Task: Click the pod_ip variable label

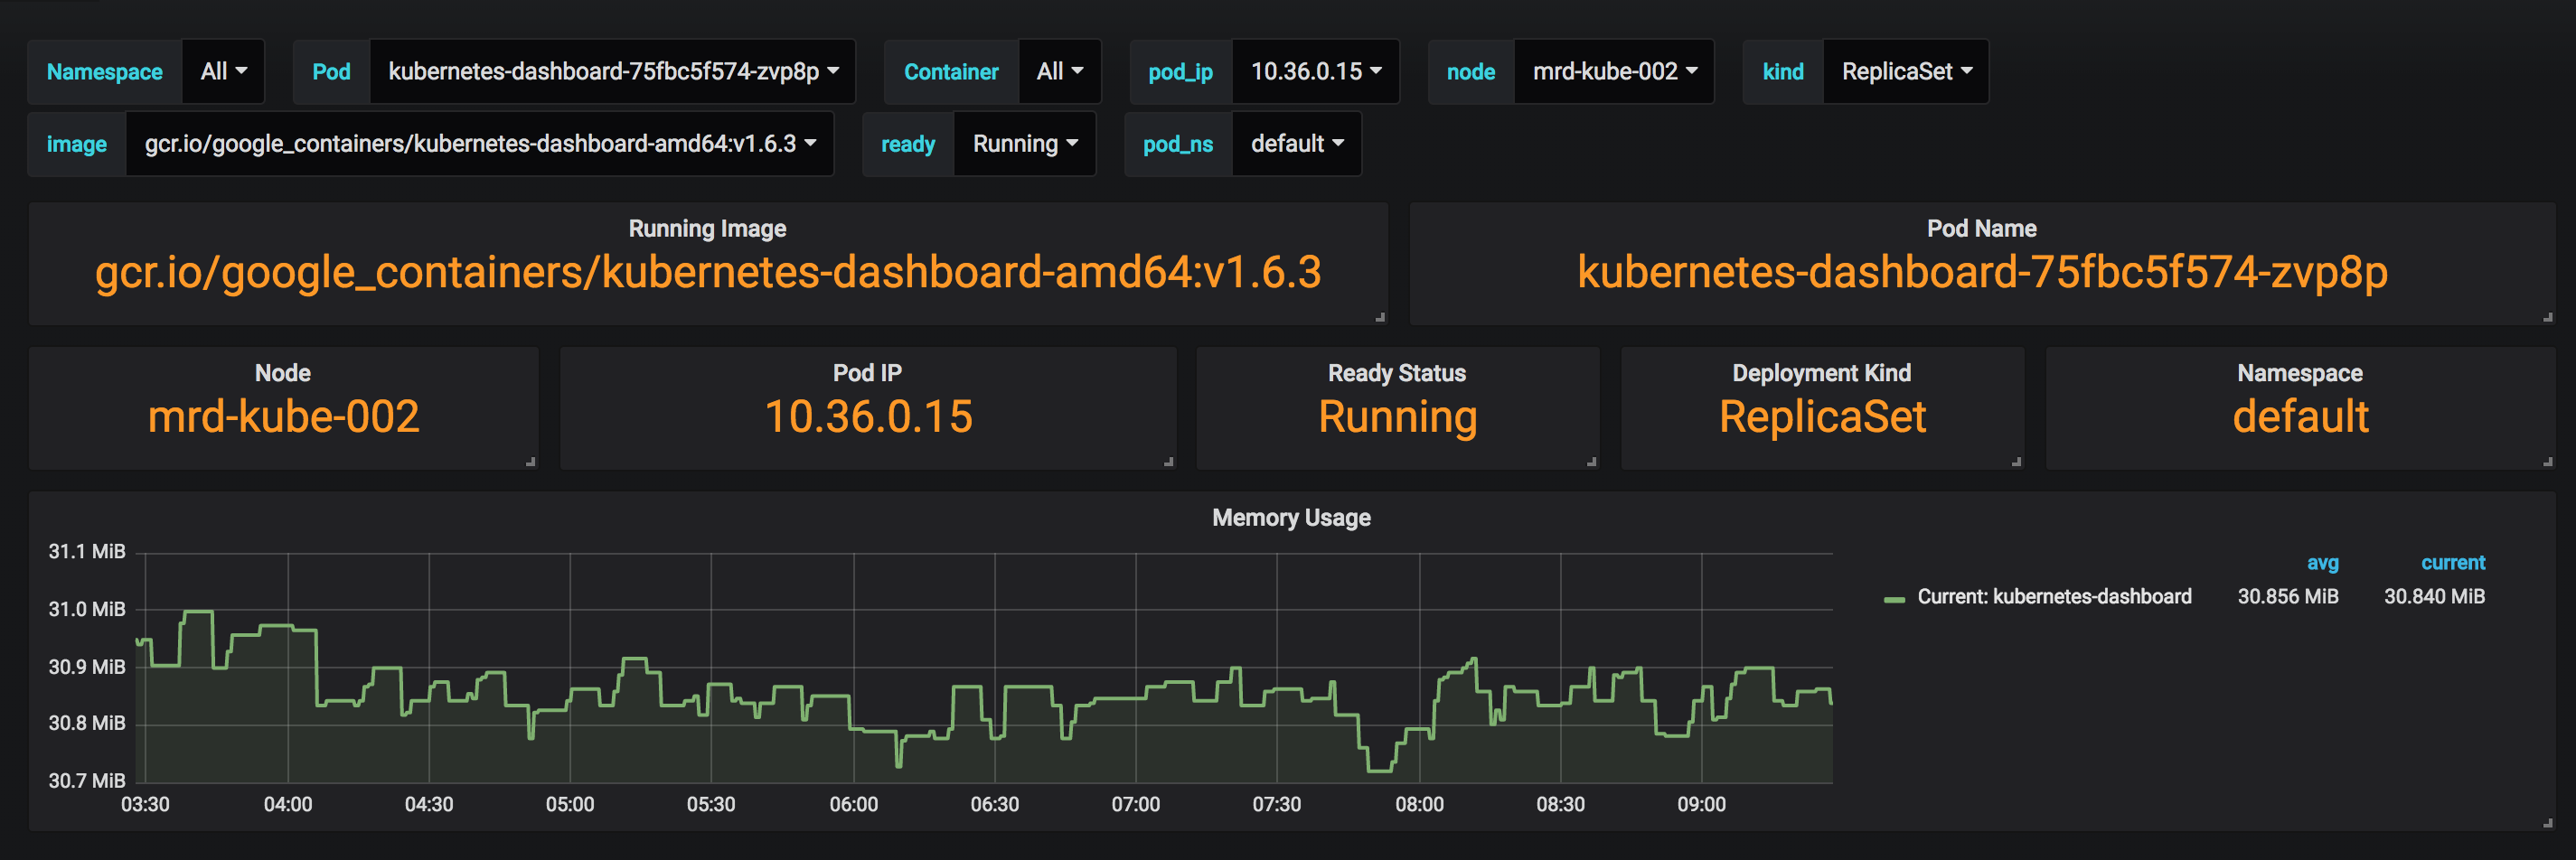Action: tap(1180, 72)
